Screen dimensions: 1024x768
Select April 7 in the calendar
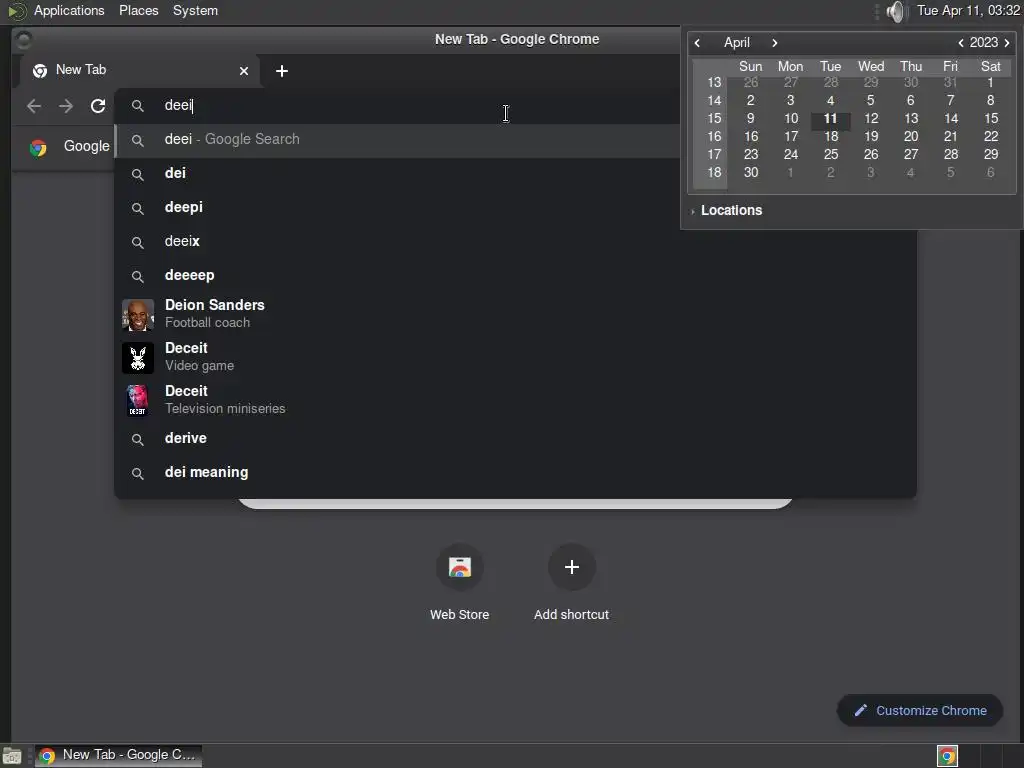pyautogui.click(x=951, y=101)
